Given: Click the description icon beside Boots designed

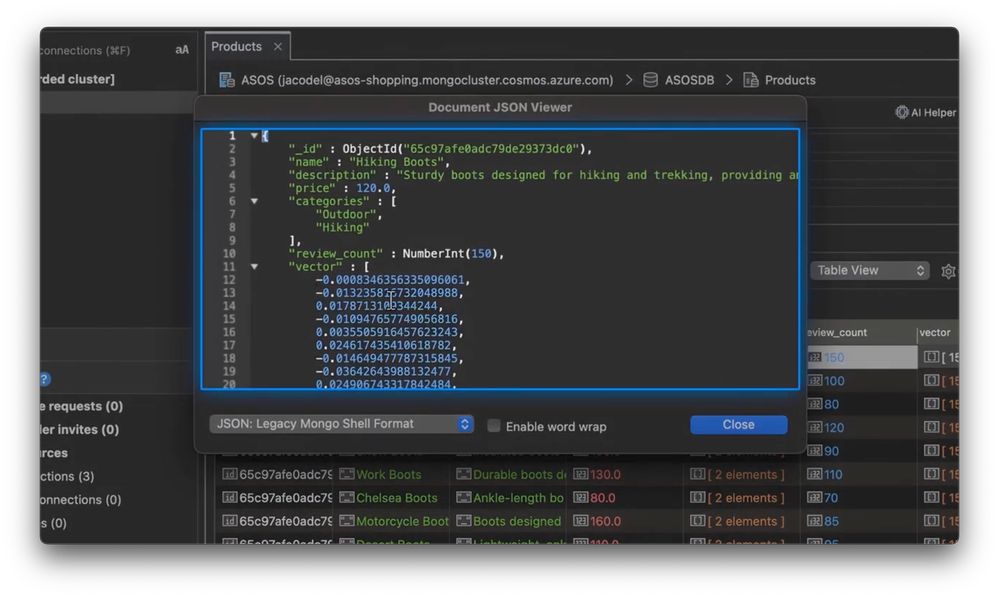Looking at the screenshot, I should click(x=464, y=521).
